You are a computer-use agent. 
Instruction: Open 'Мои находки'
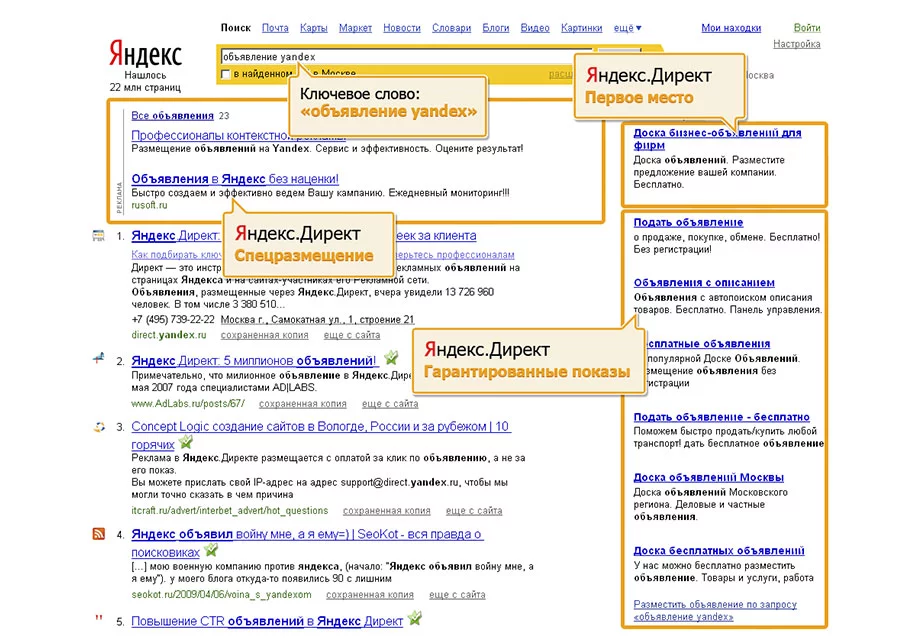pos(731,28)
